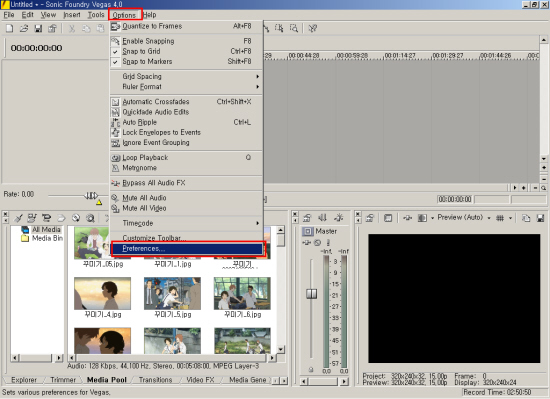Click the New project toolbar icon

click(x=9, y=28)
